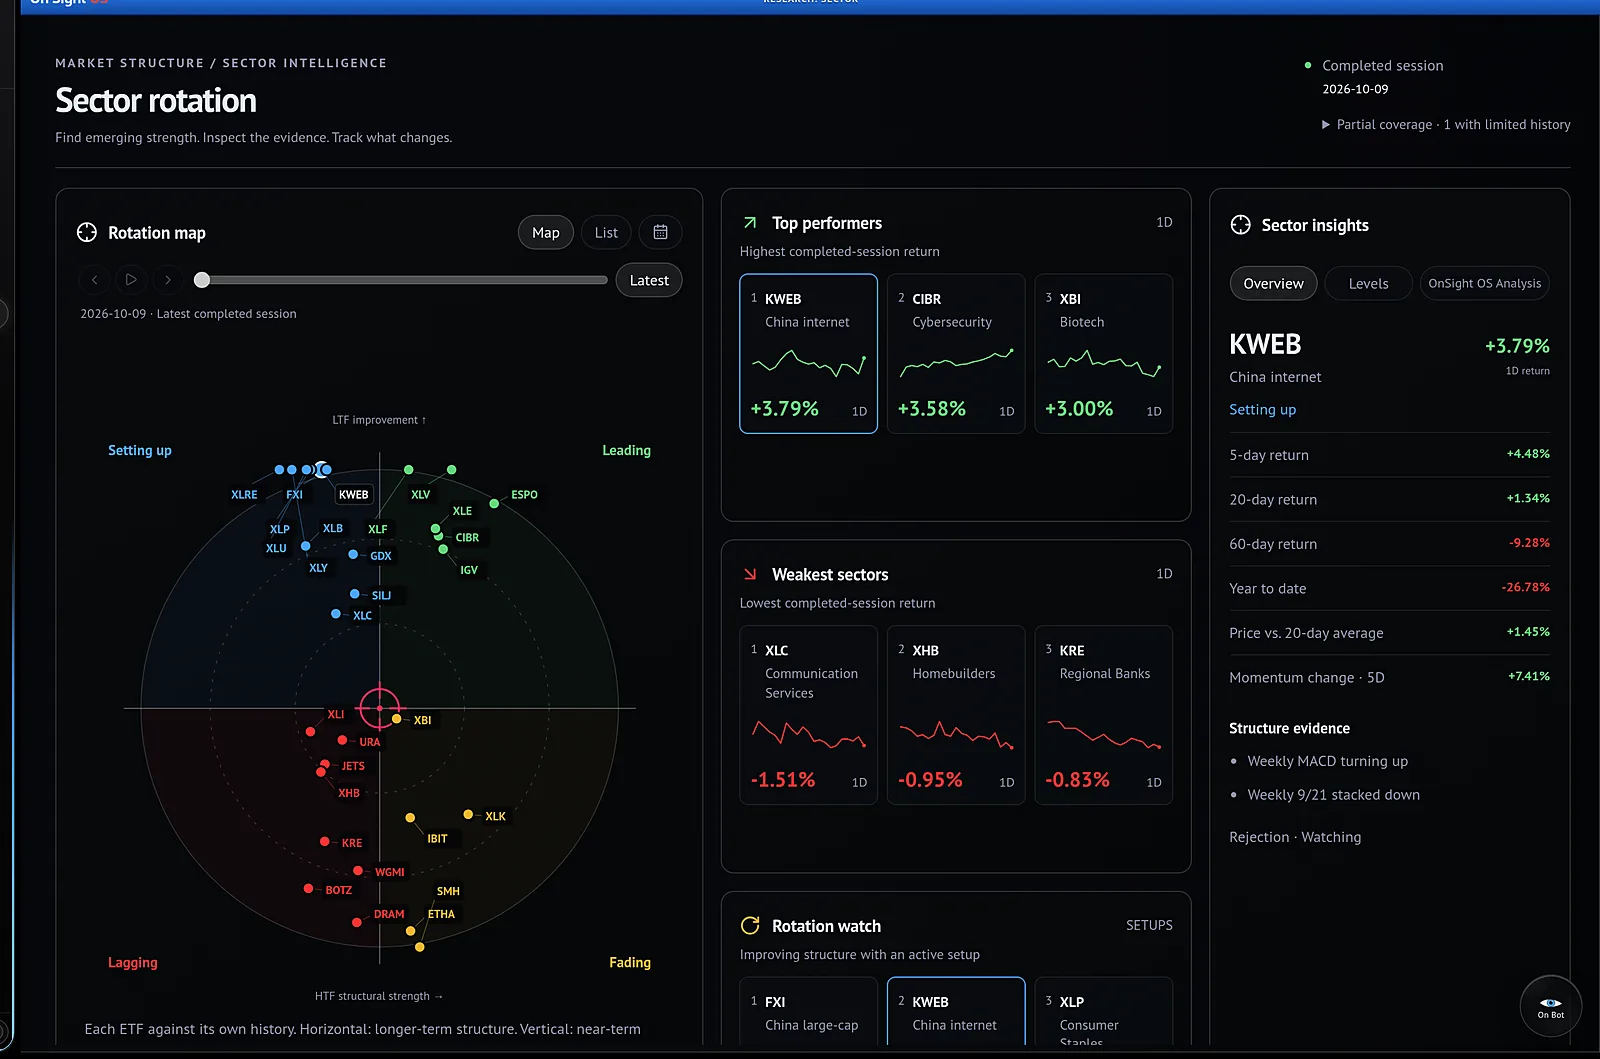Select the DRAM dot on map
The image size is (1600, 1059).
tap(356, 922)
